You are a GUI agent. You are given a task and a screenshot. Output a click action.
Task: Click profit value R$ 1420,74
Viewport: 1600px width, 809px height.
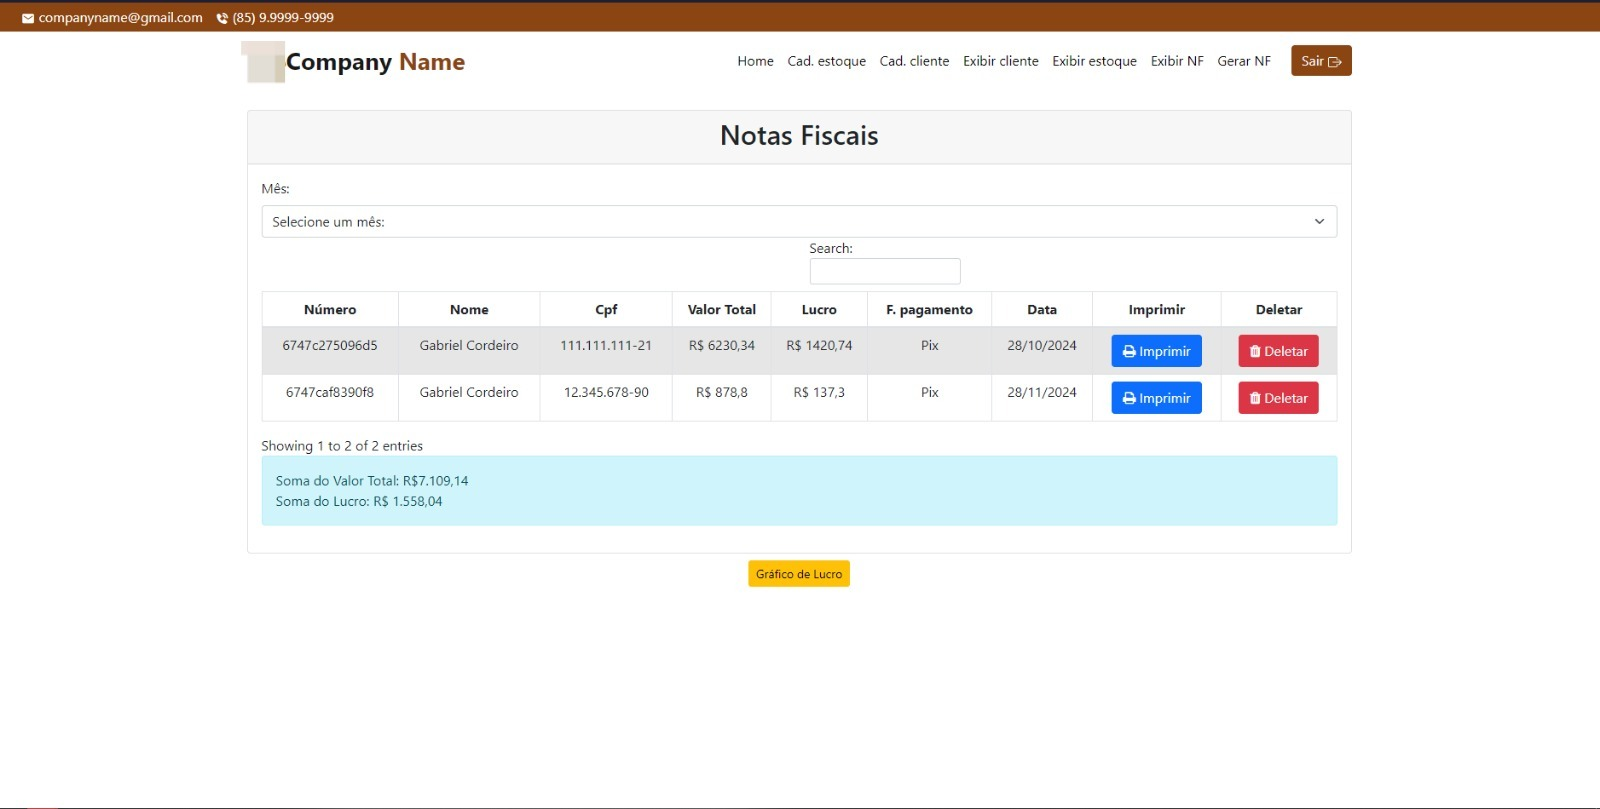(819, 346)
